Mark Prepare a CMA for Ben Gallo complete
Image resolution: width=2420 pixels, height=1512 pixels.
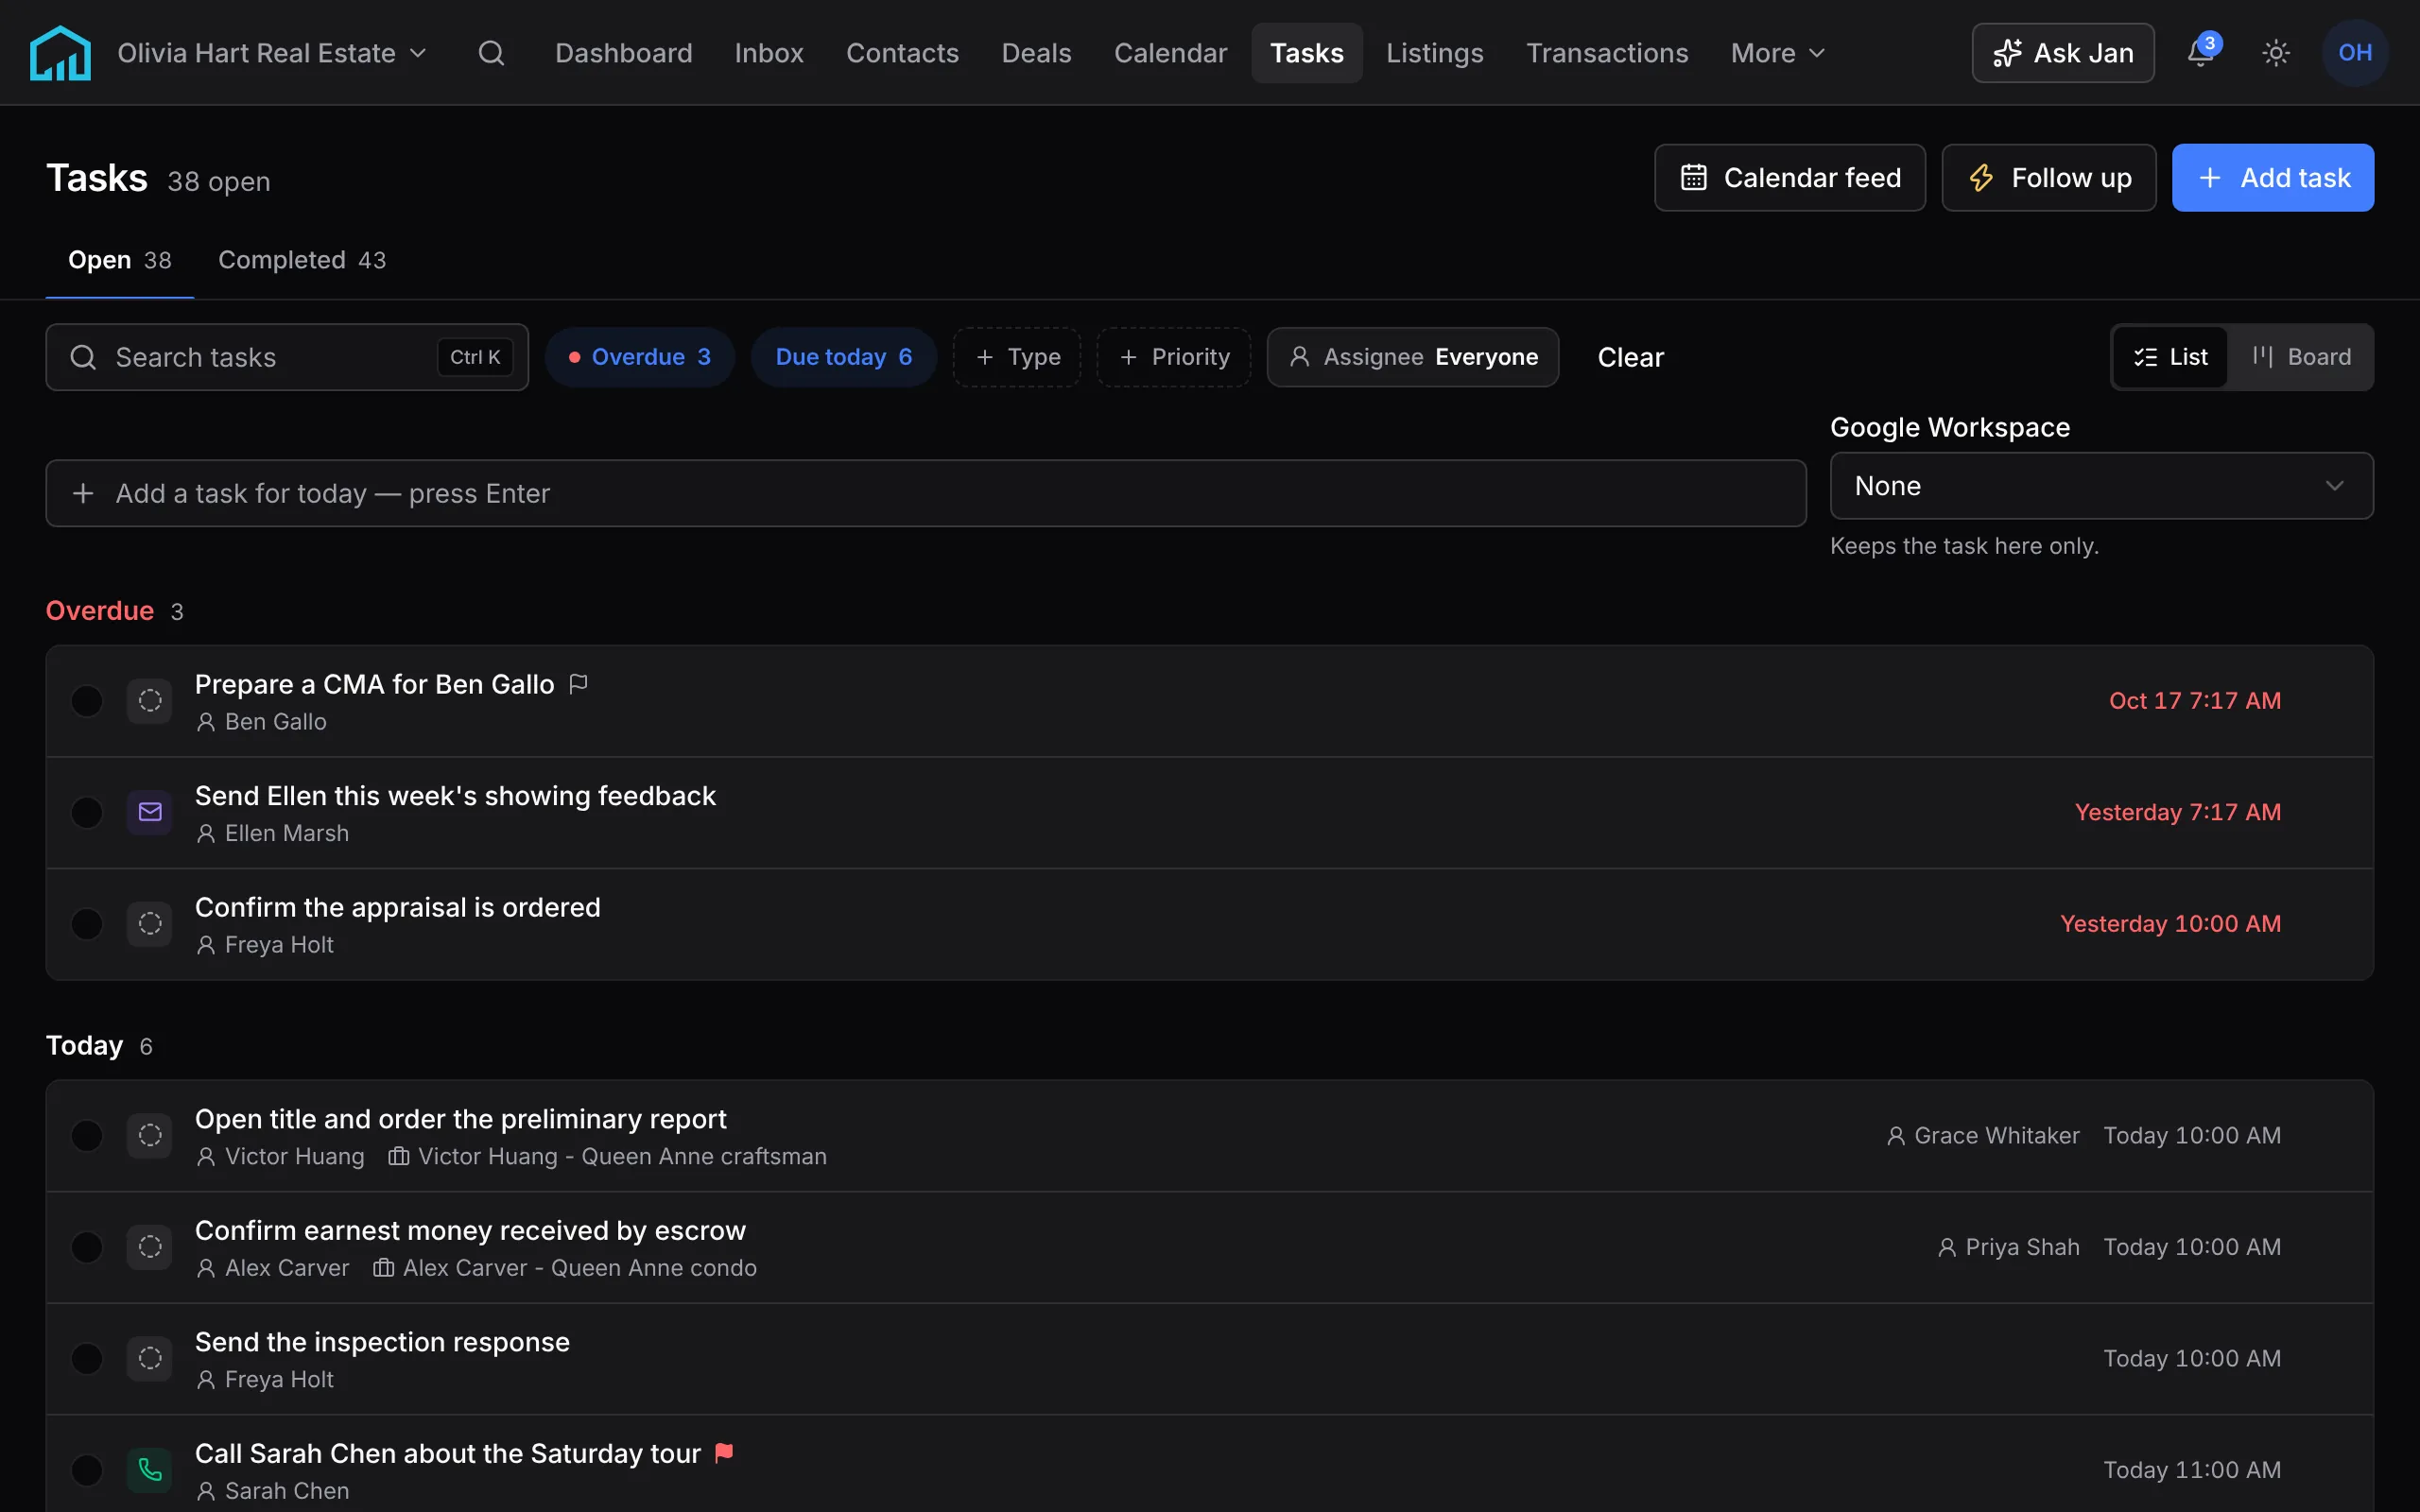[87, 701]
